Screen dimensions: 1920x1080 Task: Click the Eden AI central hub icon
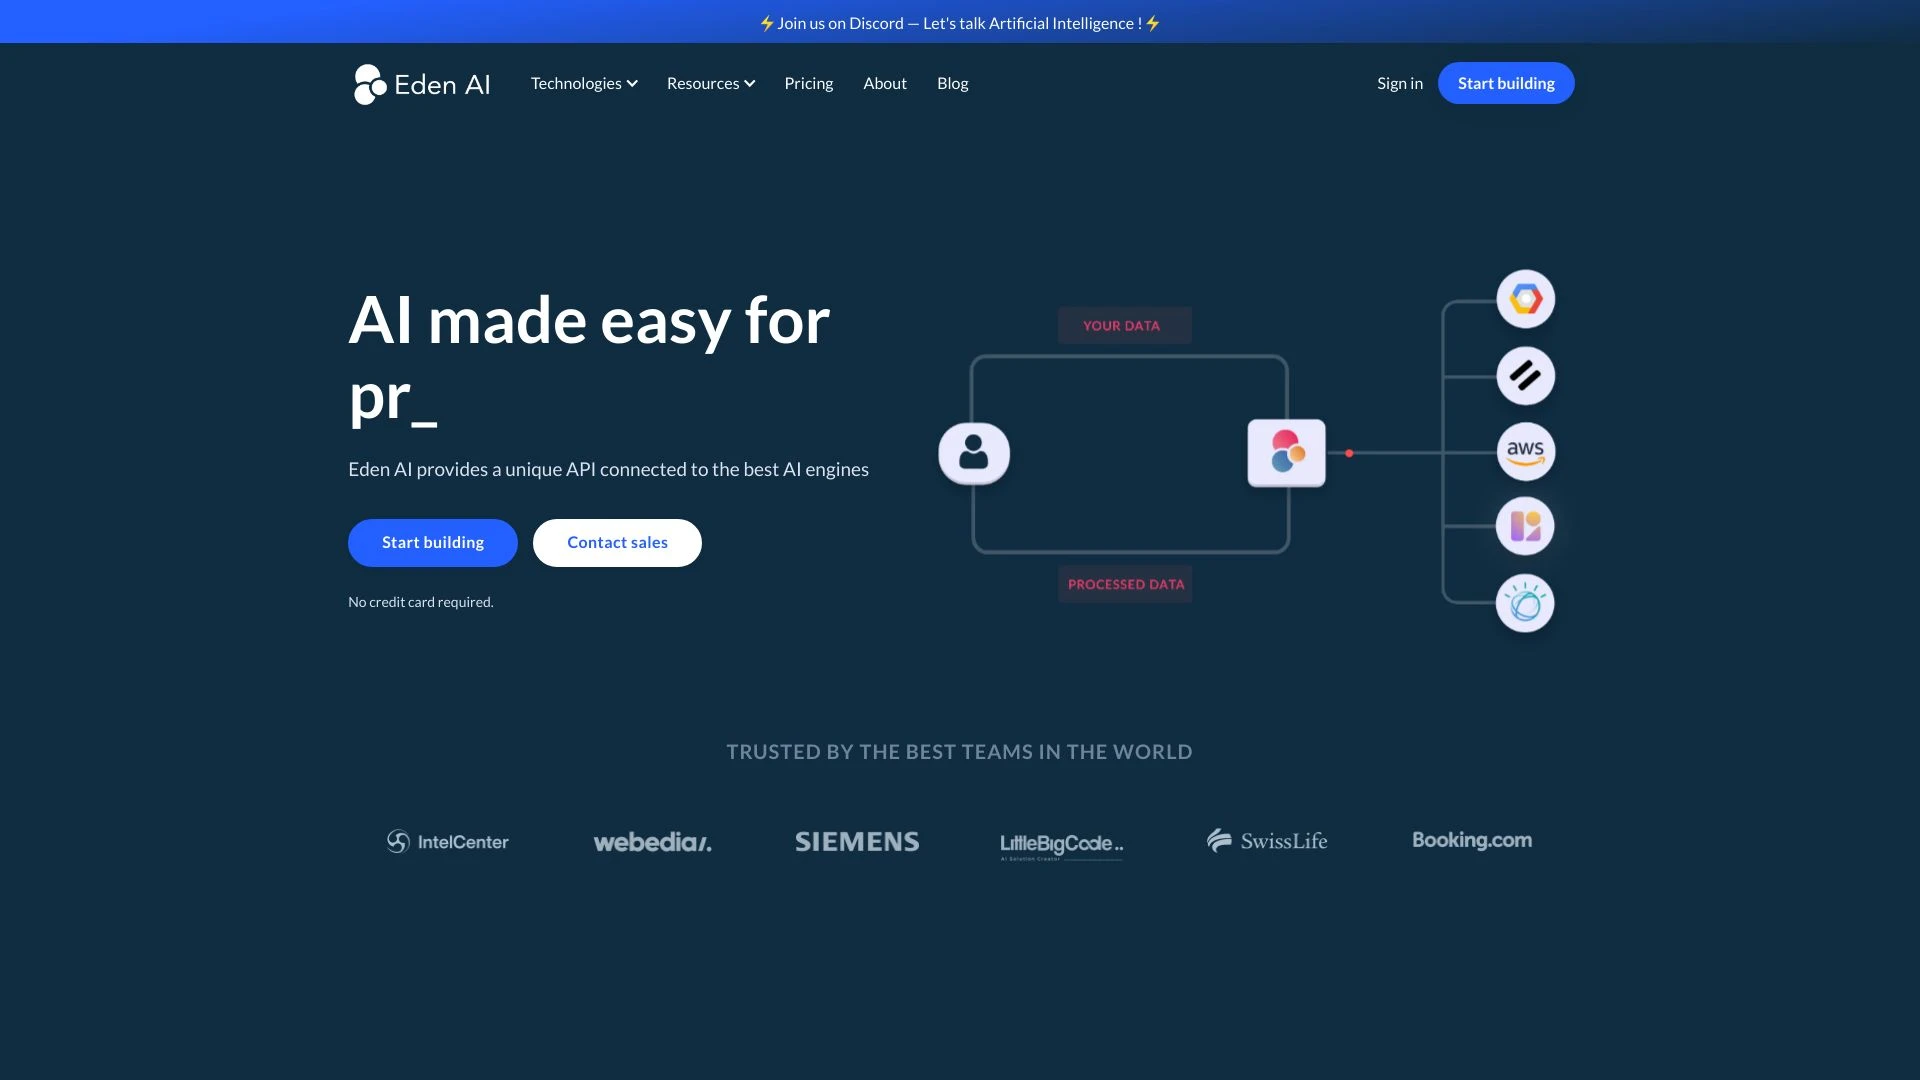pos(1286,452)
